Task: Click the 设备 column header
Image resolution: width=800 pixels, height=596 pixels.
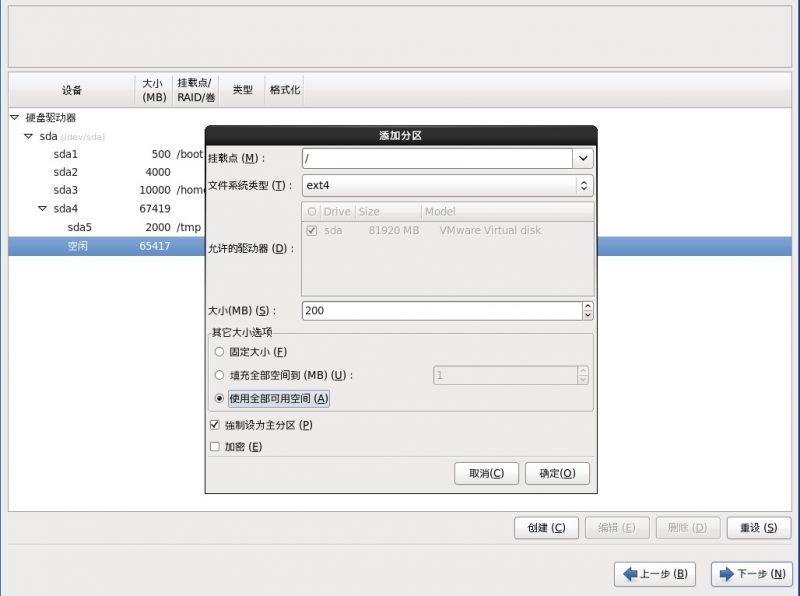Action: point(71,90)
